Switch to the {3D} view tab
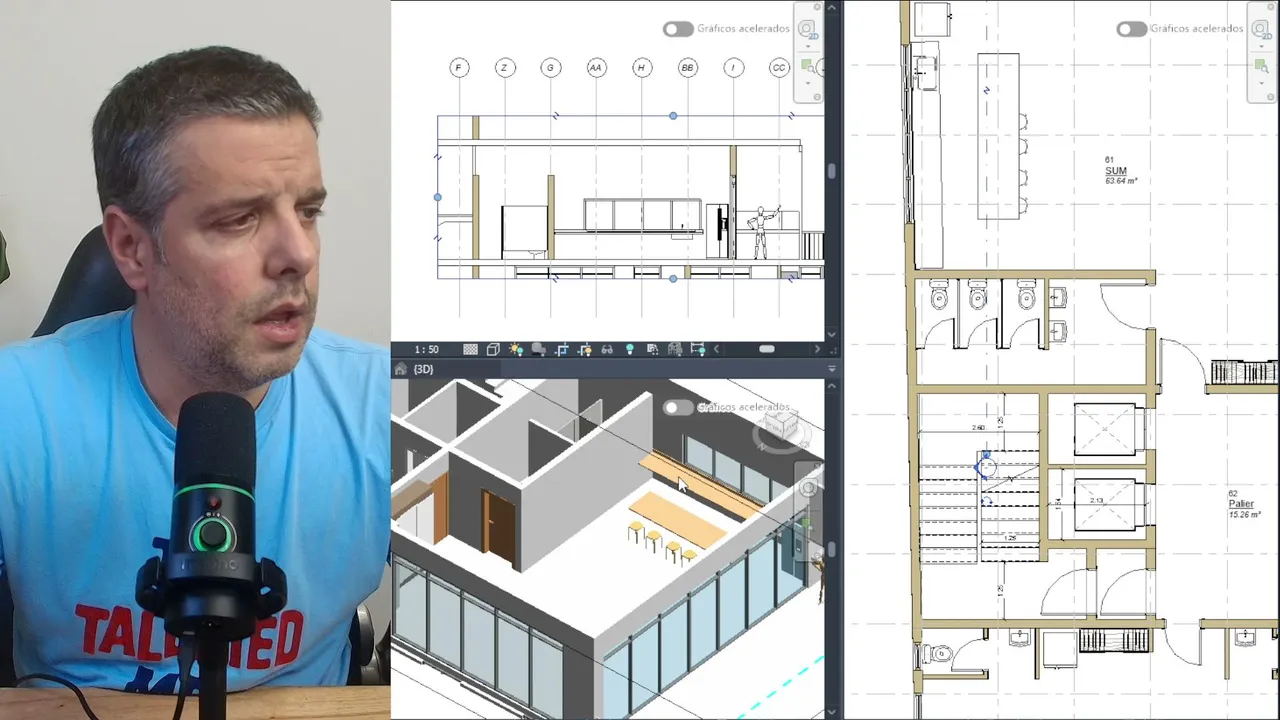The height and width of the screenshot is (720, 1280). point(423,369)
